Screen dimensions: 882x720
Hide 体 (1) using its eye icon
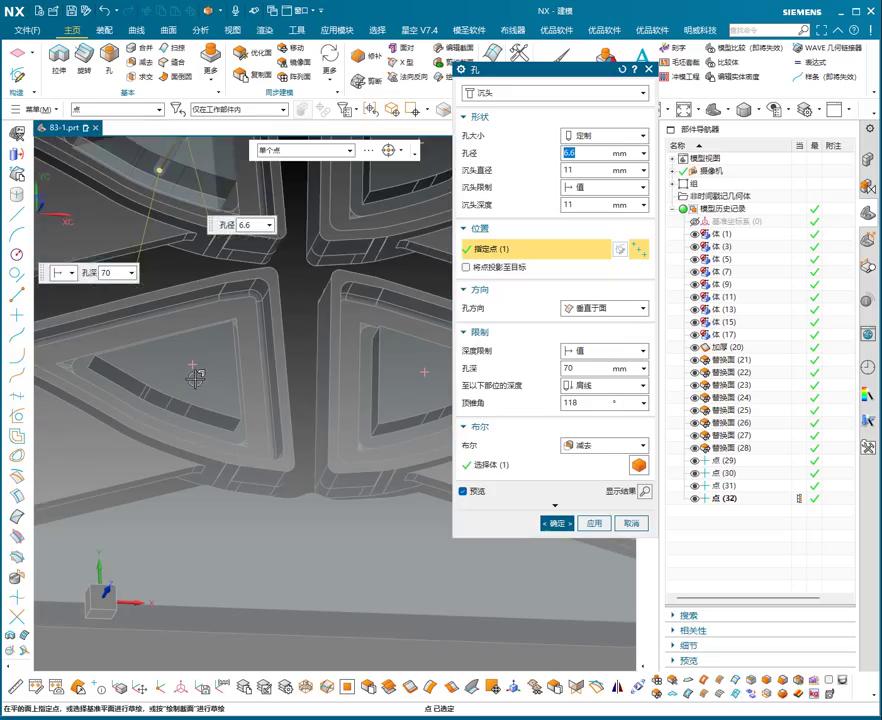click(695, 234)
